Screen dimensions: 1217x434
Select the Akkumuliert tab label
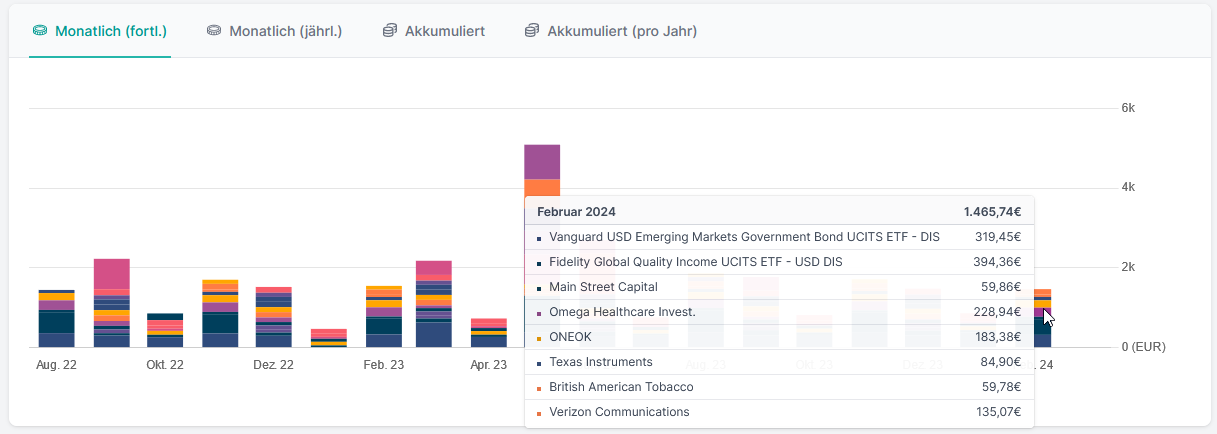coord(444,31)
